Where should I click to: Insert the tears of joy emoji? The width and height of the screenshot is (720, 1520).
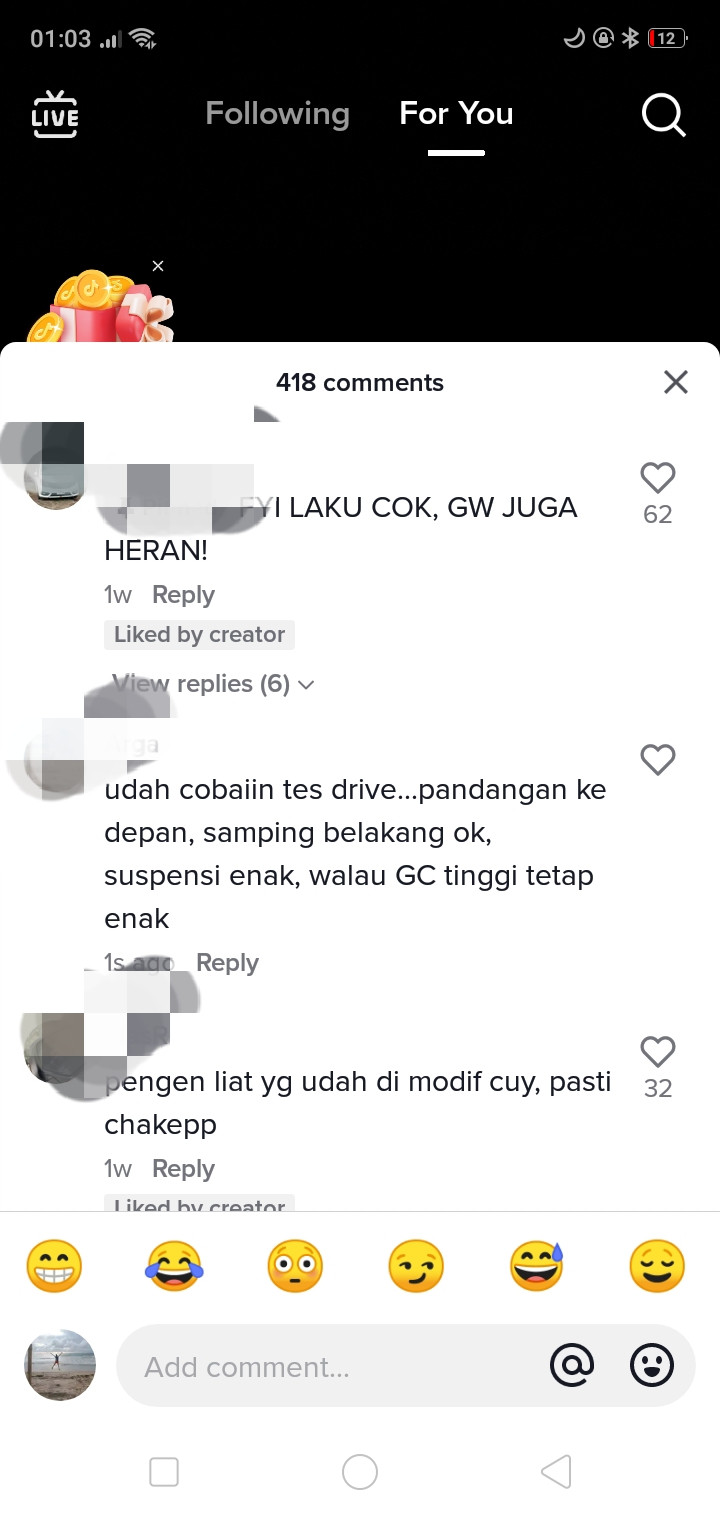coord(174,1266)
